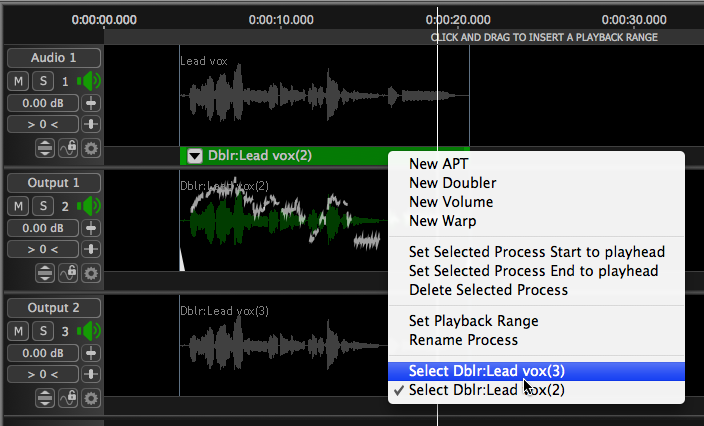This screenshot has width=704, height=426.
Task: Select Dblr:Lead vox(3) in the menu
Action: [x=486, y=371]
